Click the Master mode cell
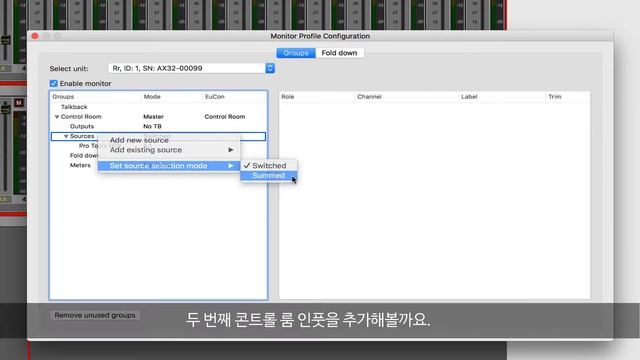The height and width of the screenshot is (360, 640). click(x=153, y=117)
